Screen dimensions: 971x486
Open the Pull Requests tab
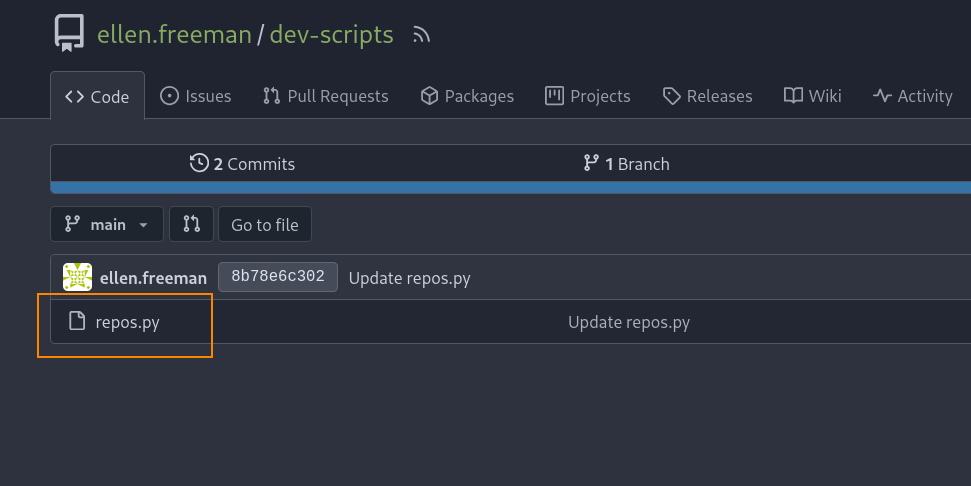(325, 96)
